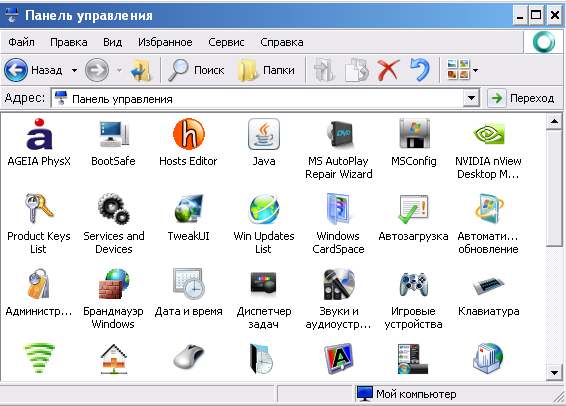Open the Справка menu
The image size is (566, 406).
point(282,42)
